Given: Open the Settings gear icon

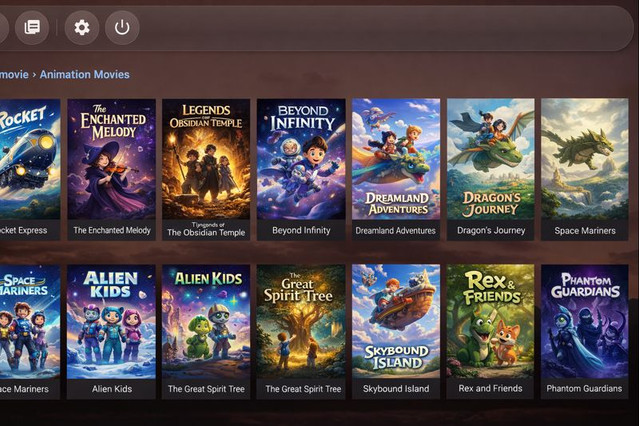Looking at the screenshot, I should pyautogui.click(x=82, y=28).
